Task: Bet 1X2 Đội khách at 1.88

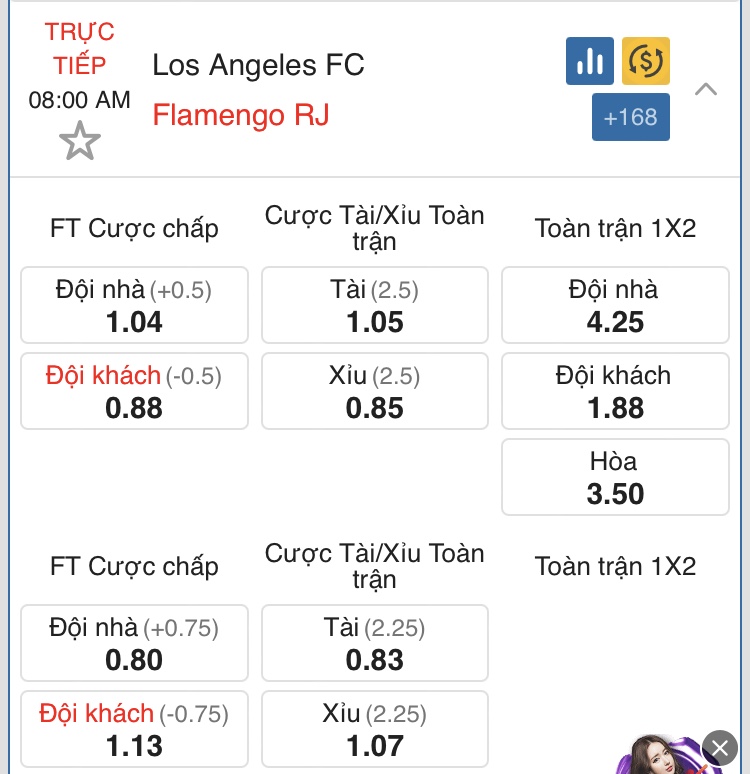Action: pyautogui.click(x=615, y=391)
